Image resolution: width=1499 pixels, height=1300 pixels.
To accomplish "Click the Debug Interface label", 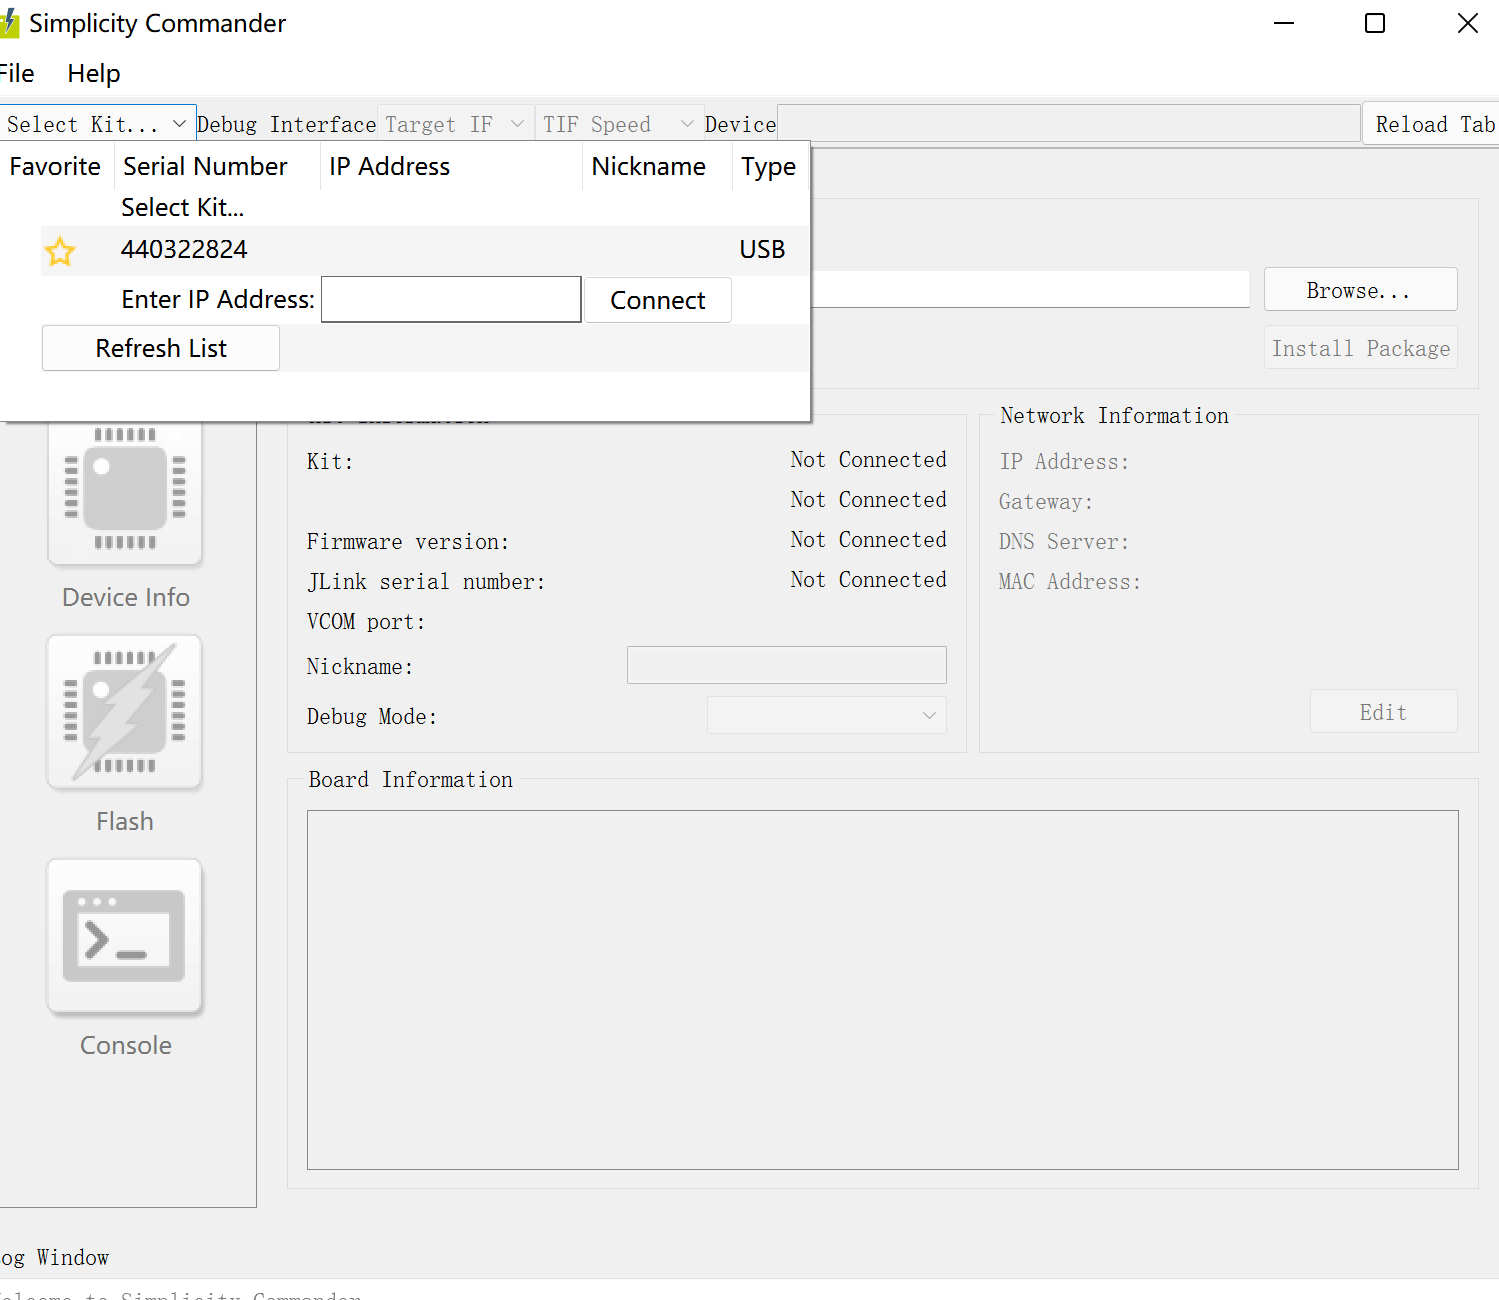I will (x=286, y=124).
